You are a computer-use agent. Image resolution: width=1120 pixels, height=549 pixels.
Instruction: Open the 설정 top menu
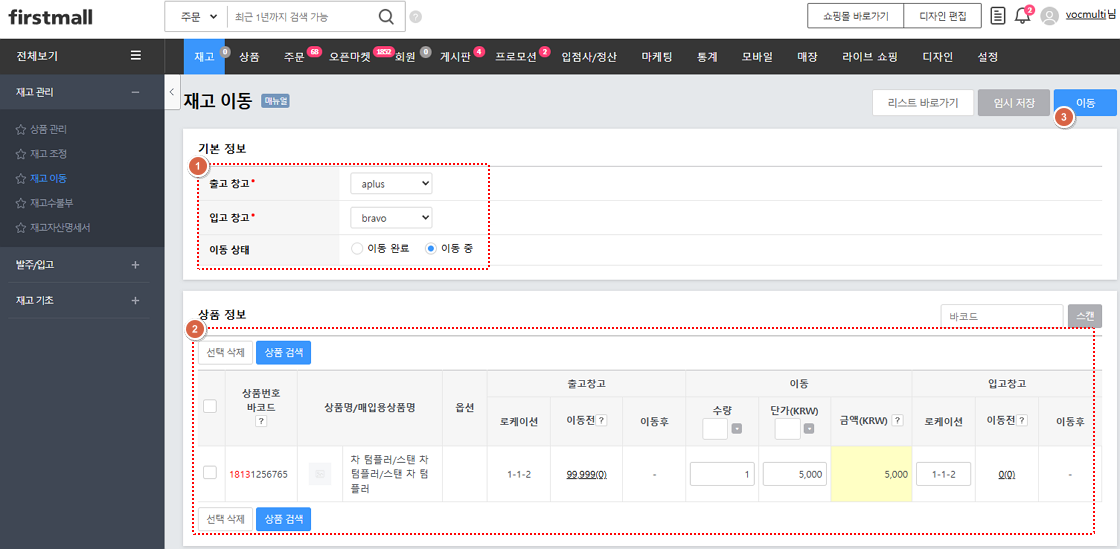click(988, 56)
